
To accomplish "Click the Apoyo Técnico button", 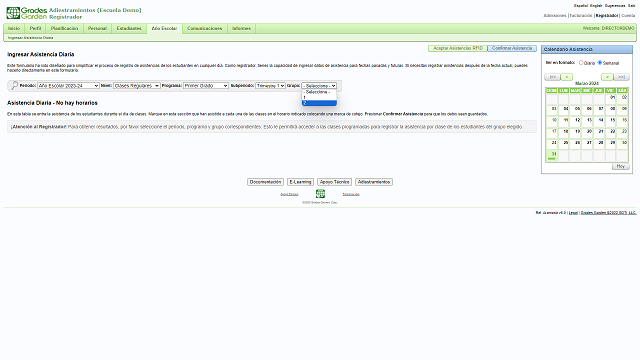I will [334, 182].
